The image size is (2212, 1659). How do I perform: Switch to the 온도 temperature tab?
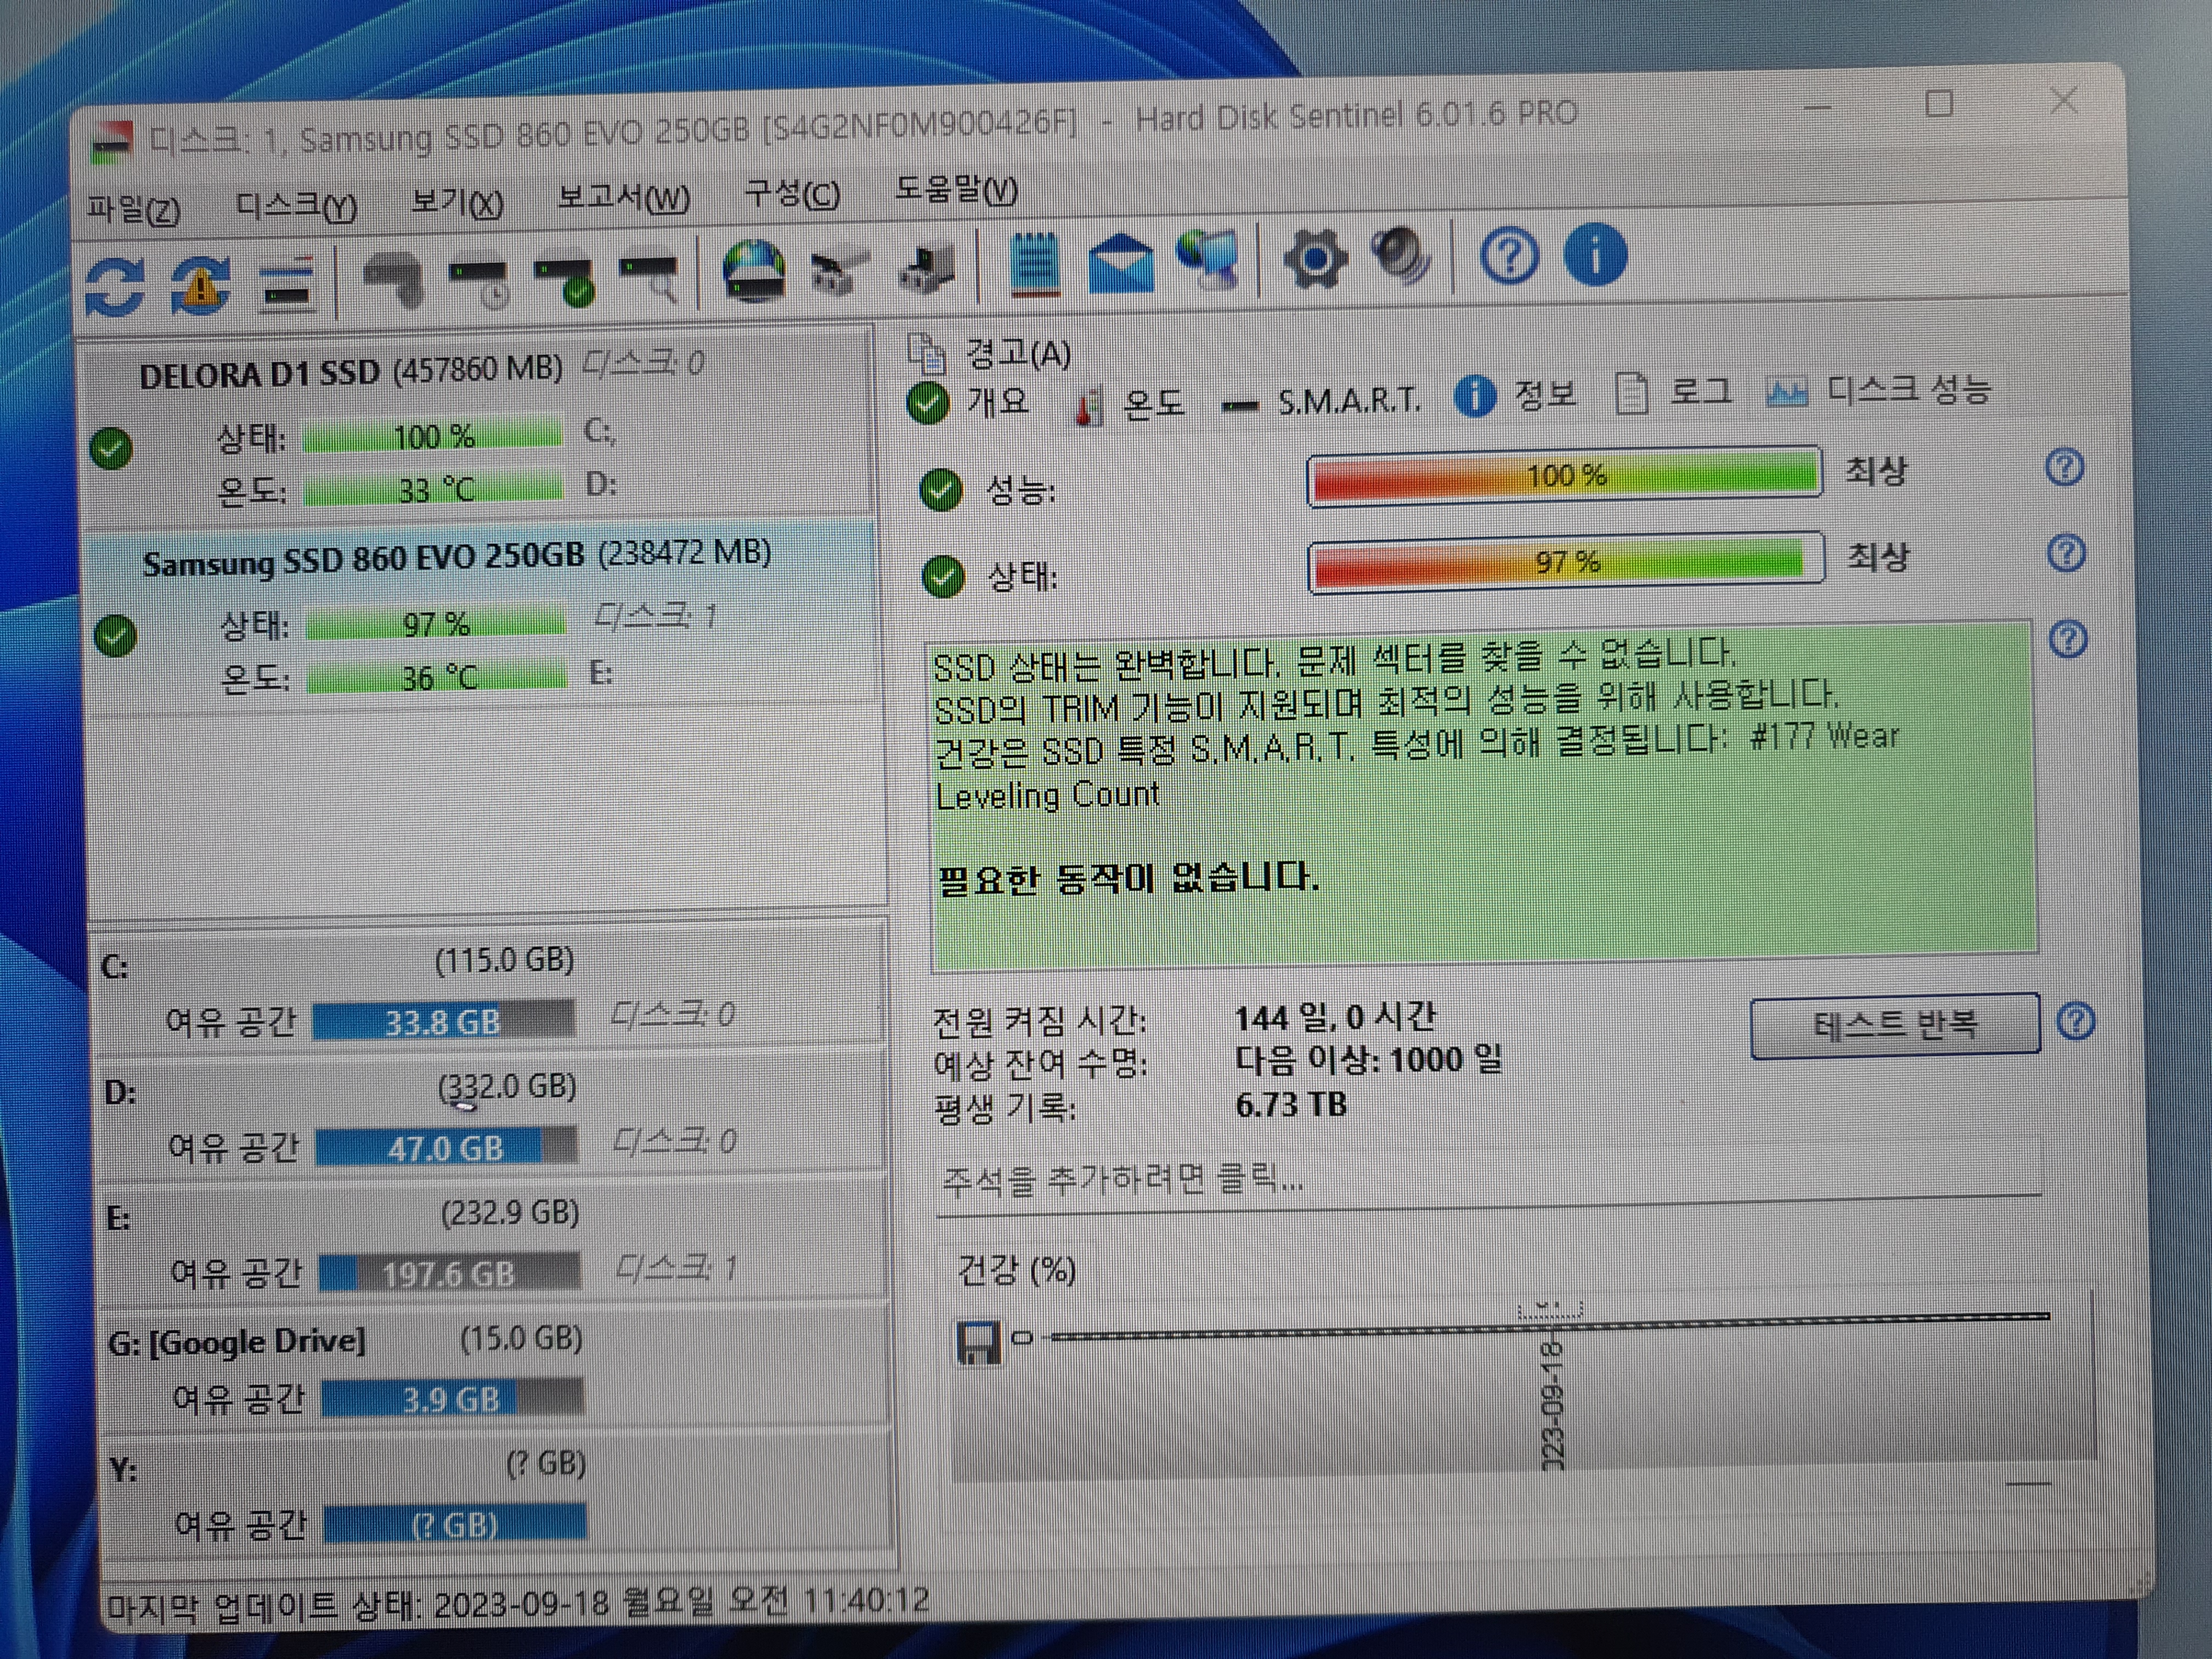[x=1129, y=404]
